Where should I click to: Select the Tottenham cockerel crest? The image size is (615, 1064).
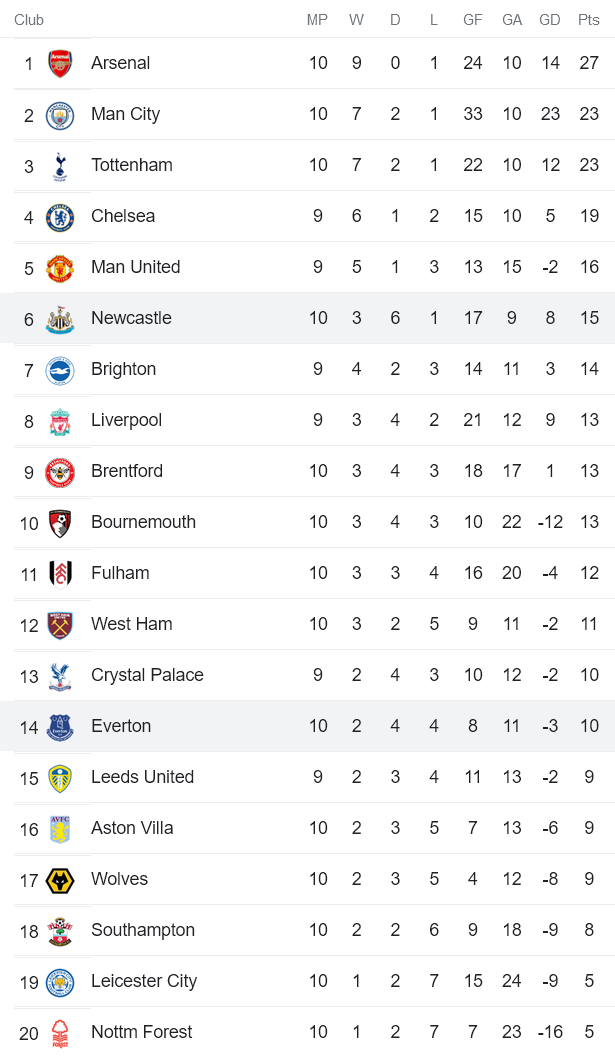[x=60, y=166]
